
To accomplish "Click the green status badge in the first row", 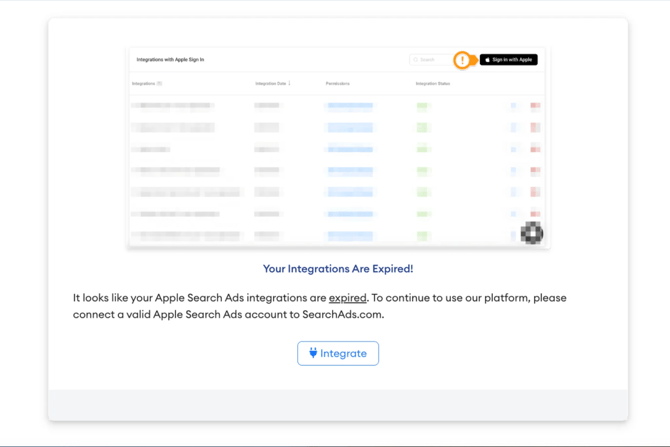I will pos(422,105).
